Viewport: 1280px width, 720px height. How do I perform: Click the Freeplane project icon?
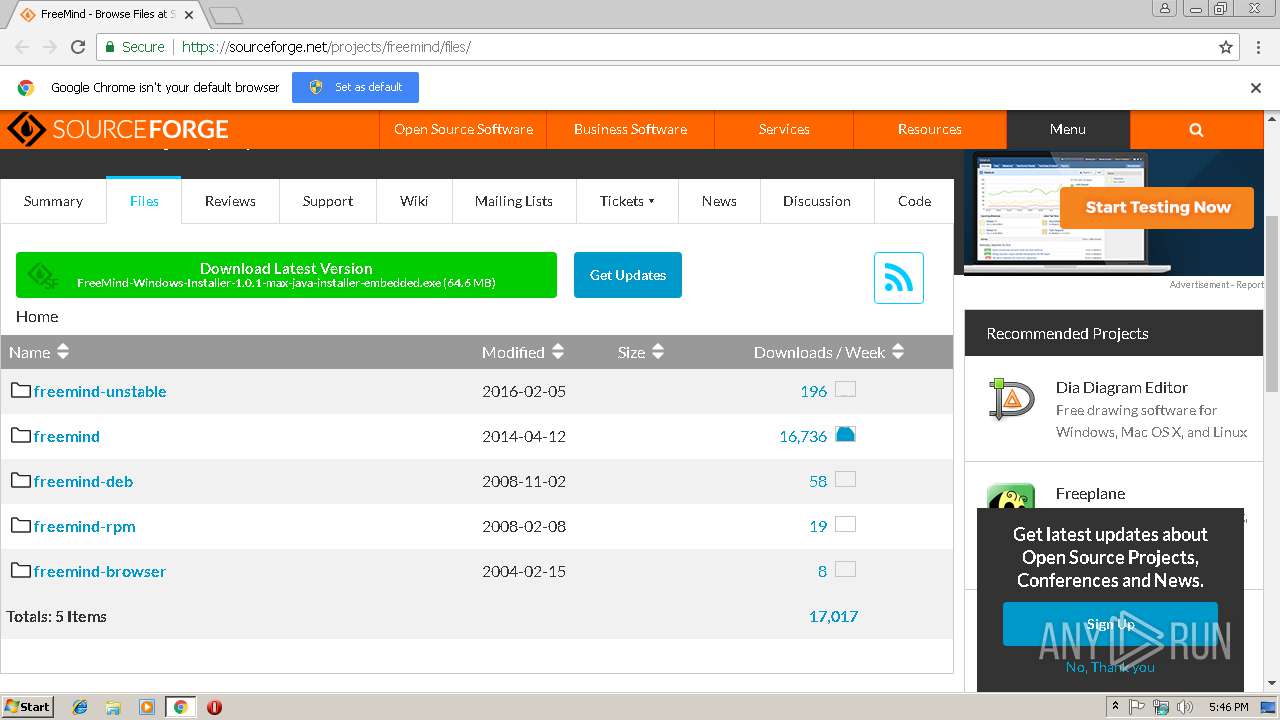tap(1011, 497)
